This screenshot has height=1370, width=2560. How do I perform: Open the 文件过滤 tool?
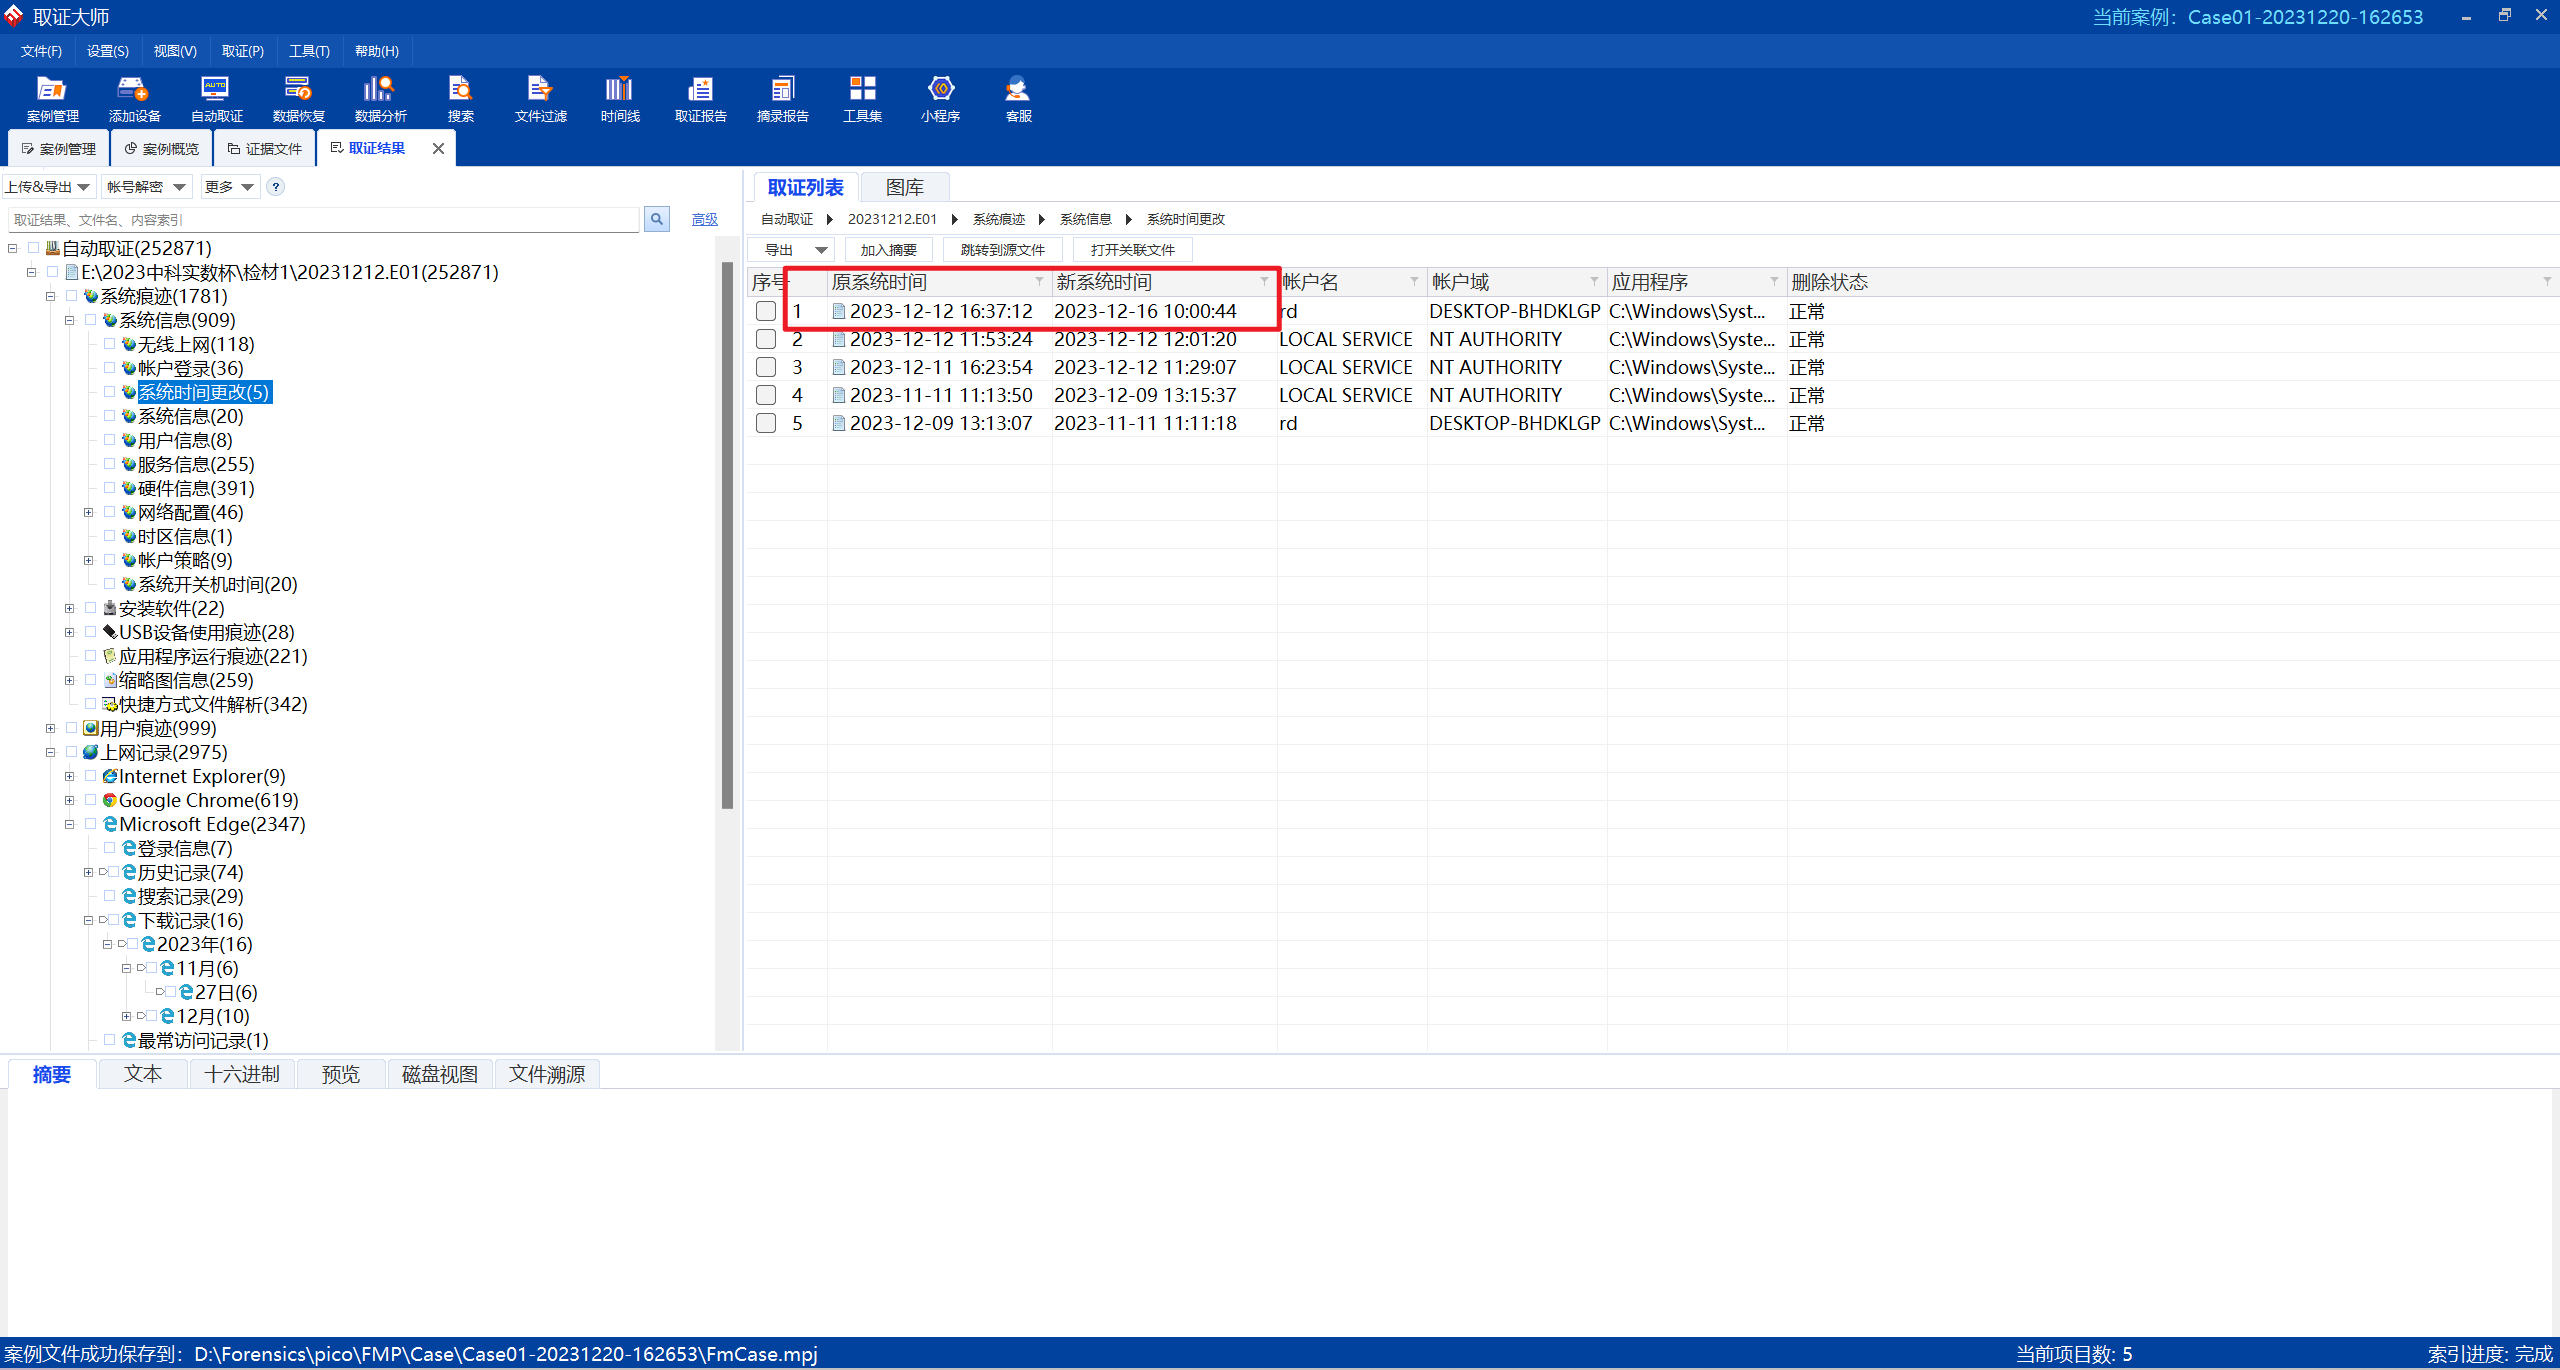click(x=540, y=99)
